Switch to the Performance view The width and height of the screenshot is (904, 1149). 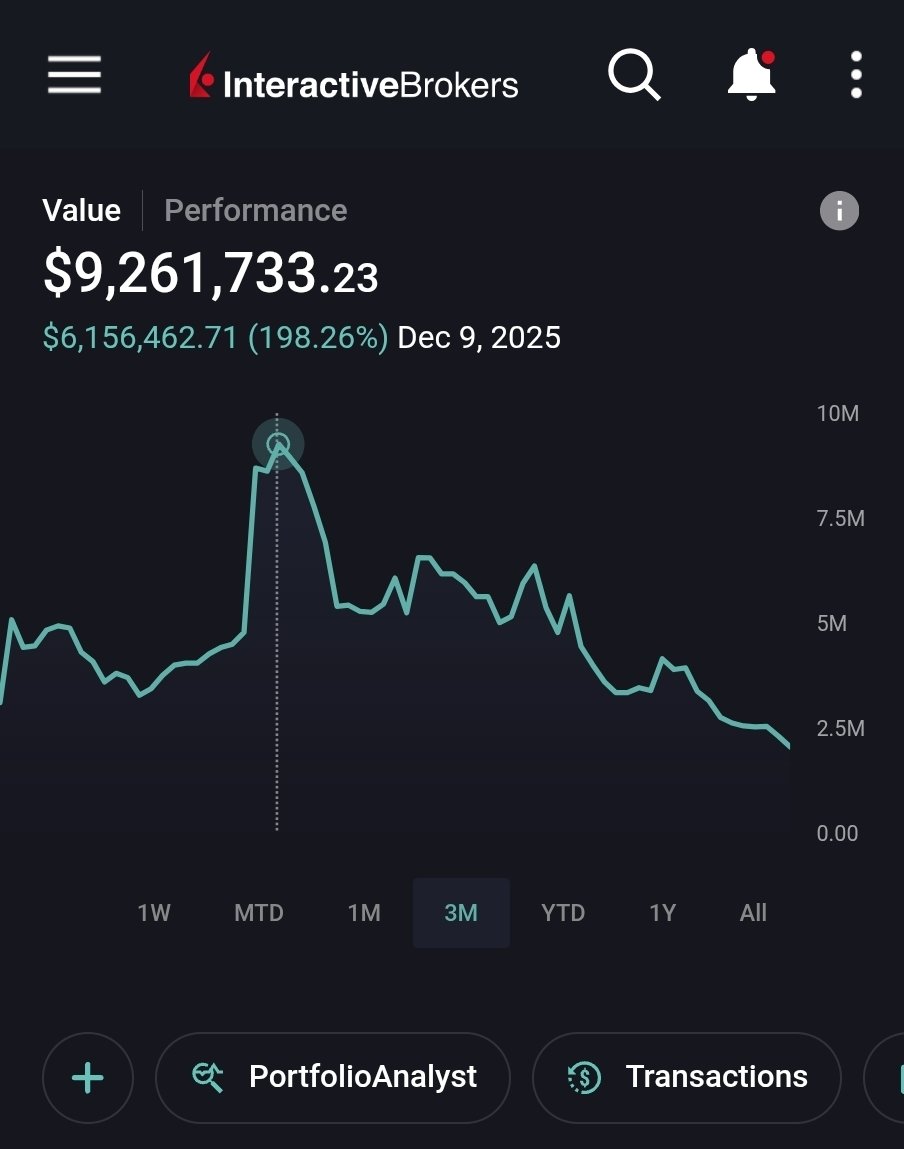pyautogui.click(x=255, y=211)
